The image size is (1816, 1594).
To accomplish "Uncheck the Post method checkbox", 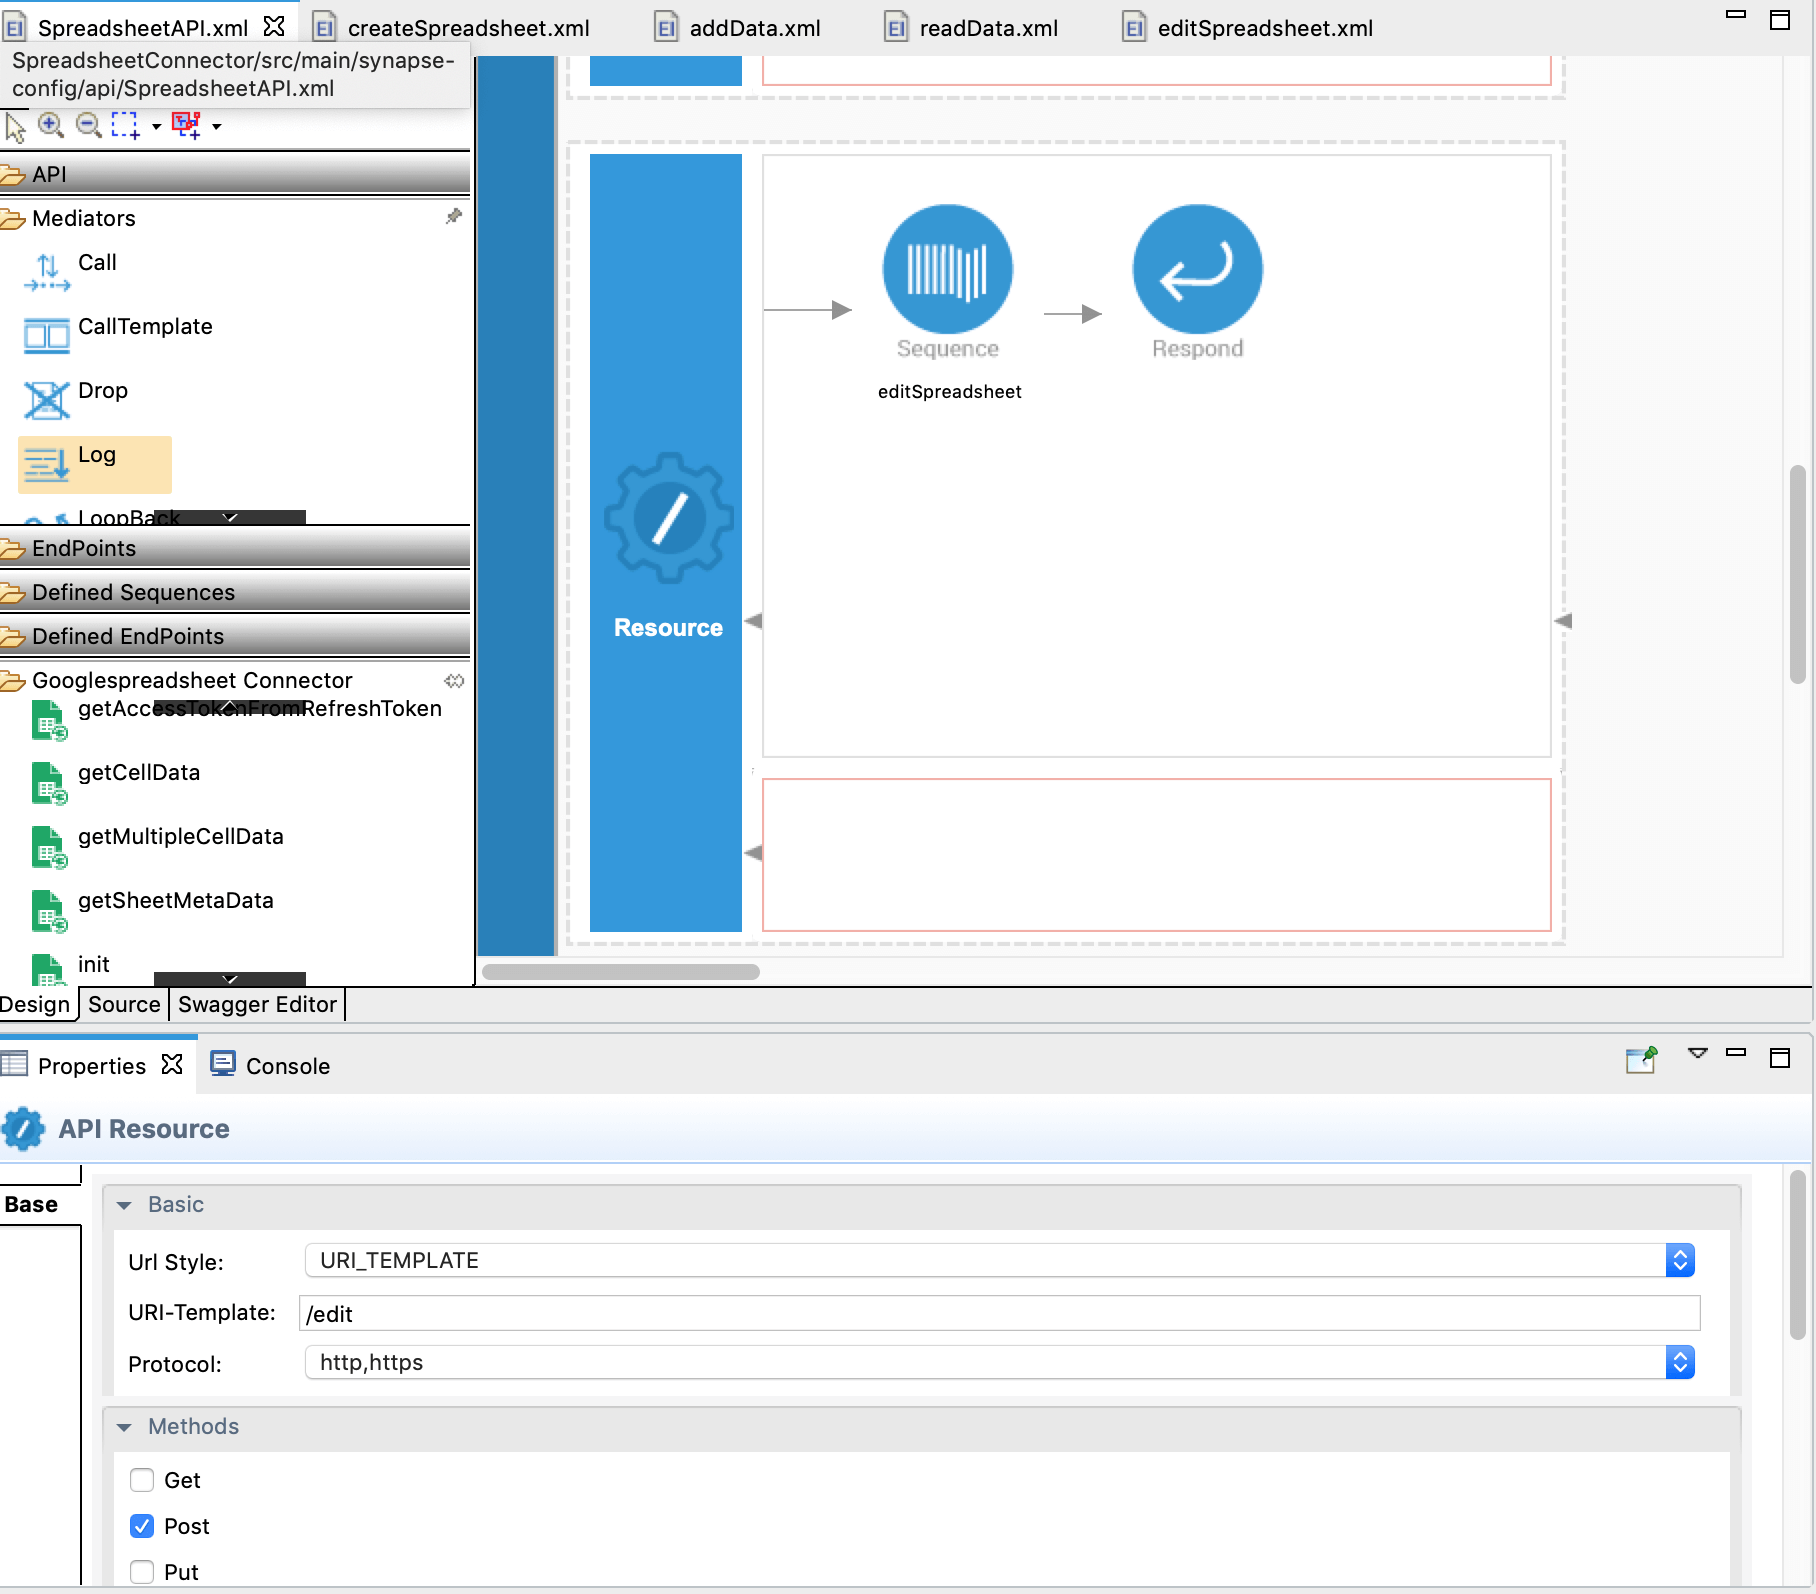I will (x=142, y=1526).
